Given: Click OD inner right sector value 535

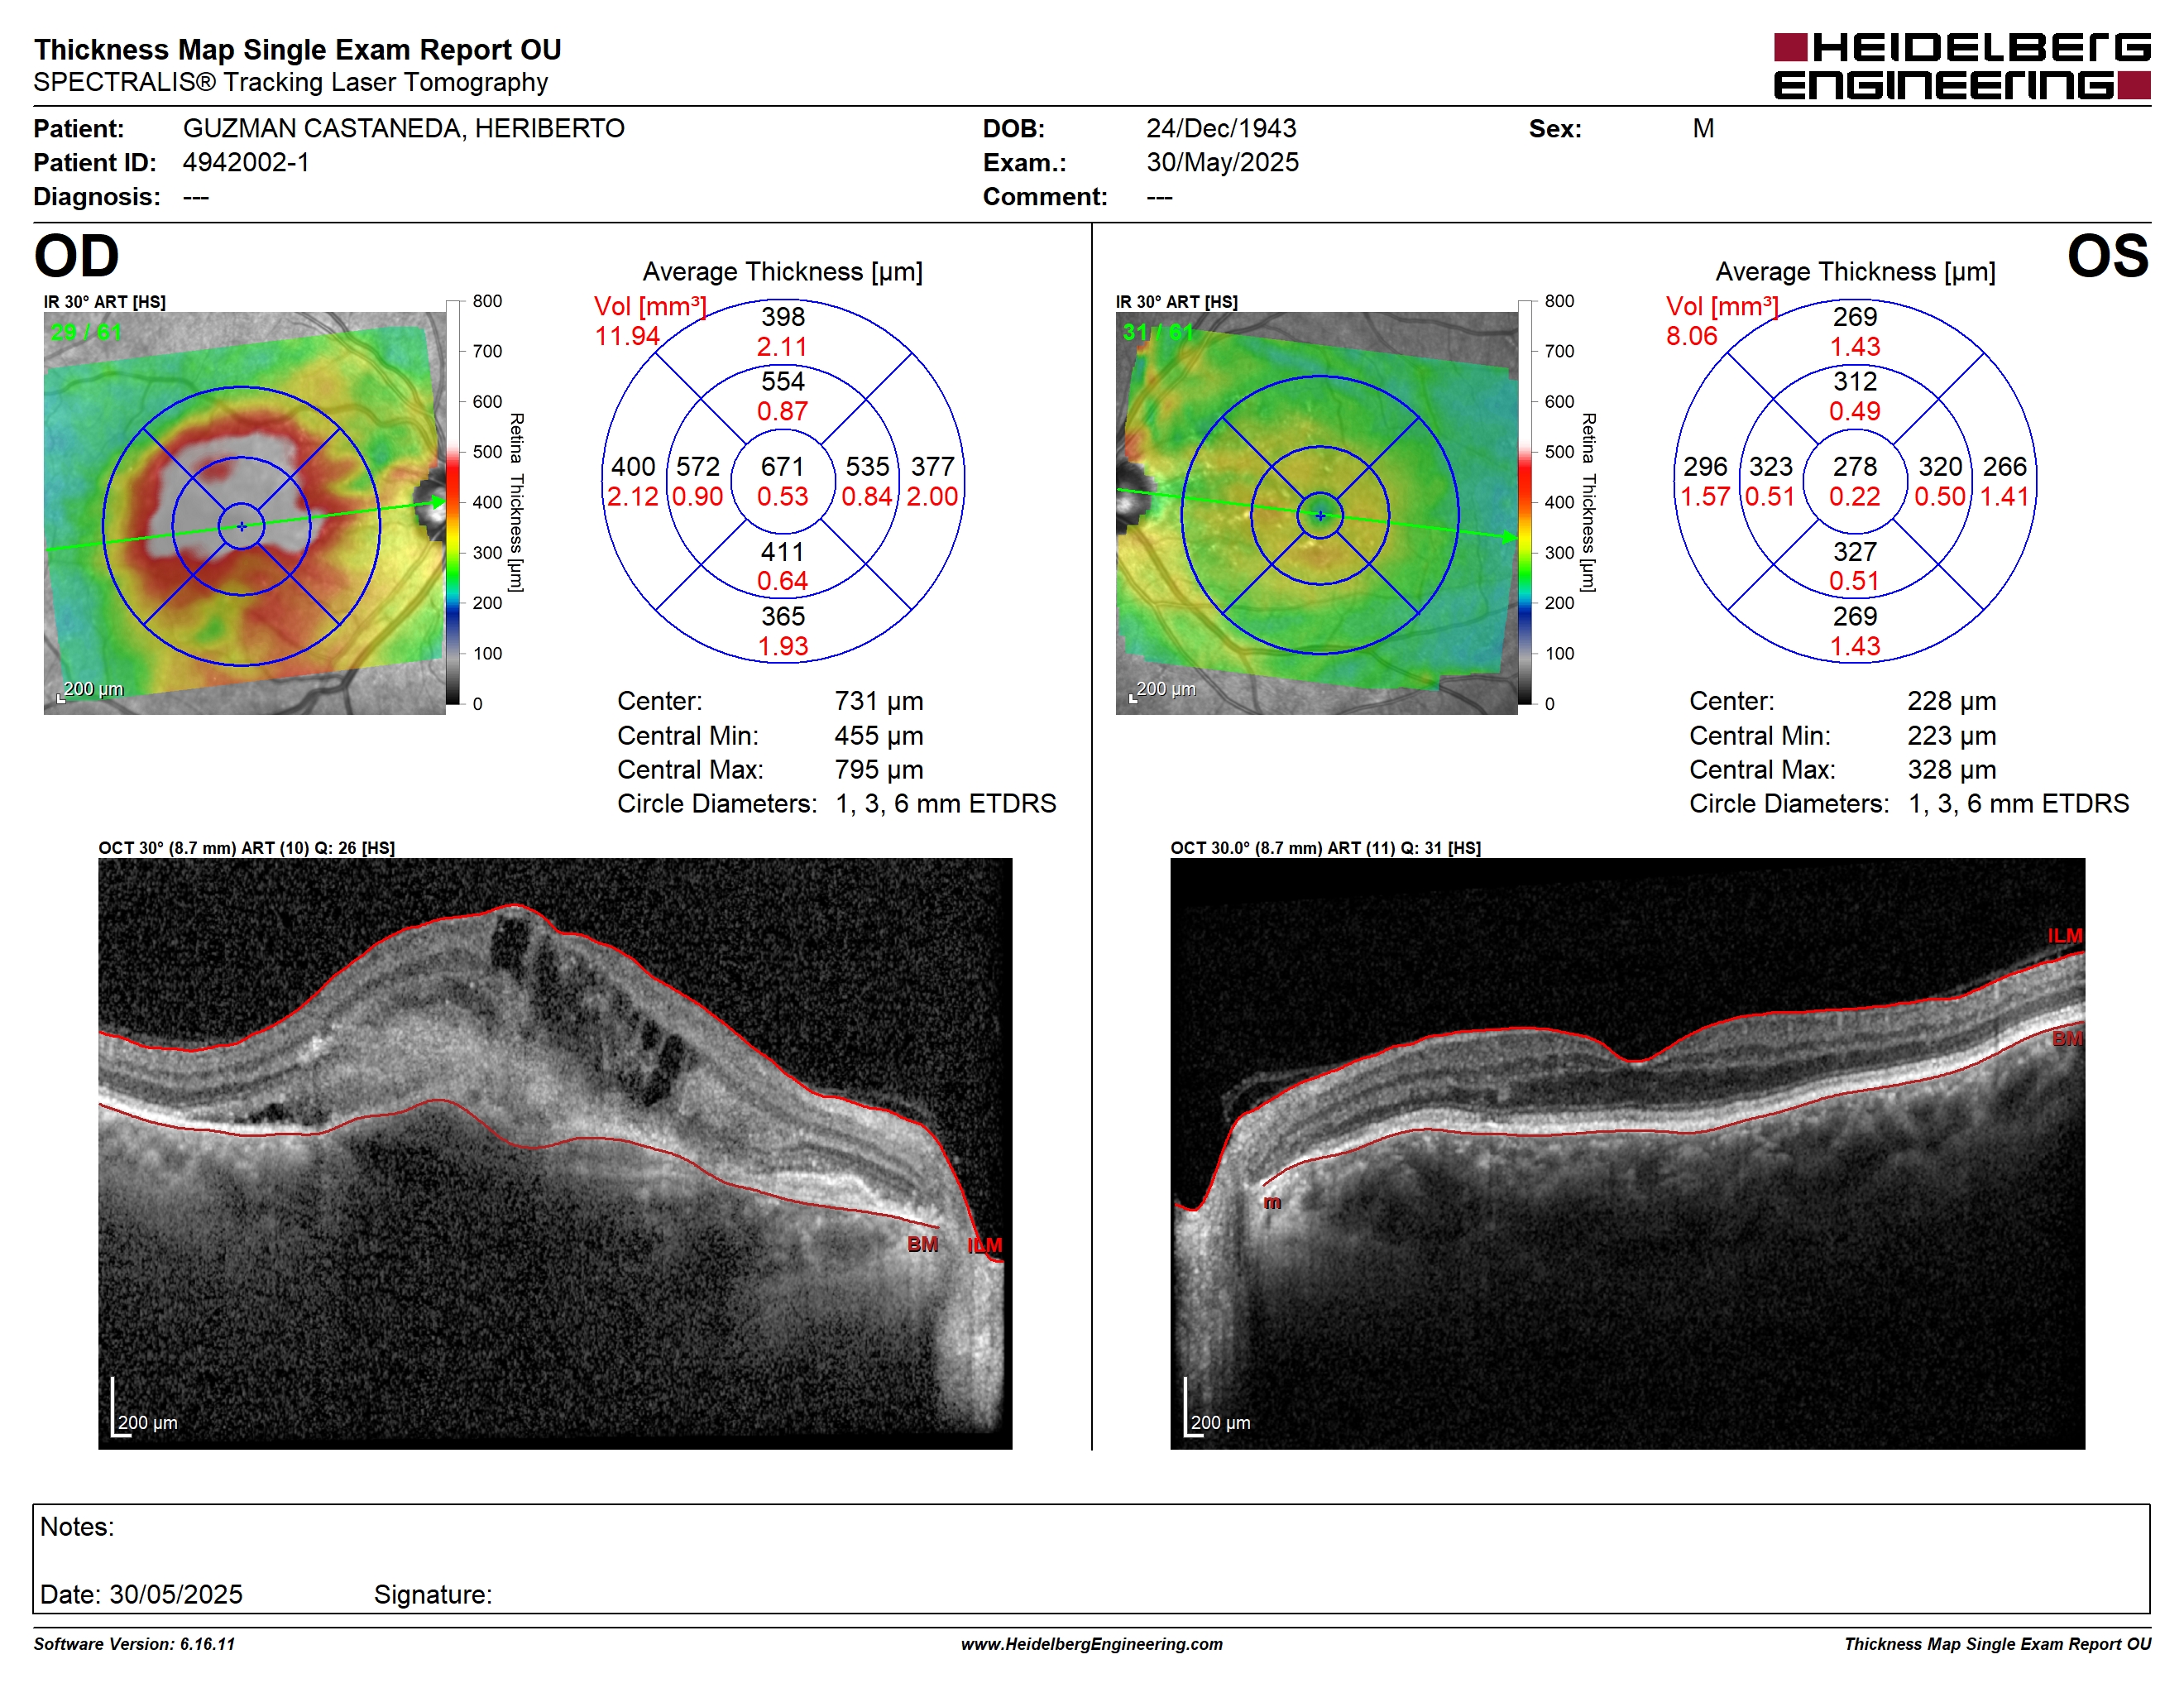Looking at the screenshot, I should [x=867, y=467].
